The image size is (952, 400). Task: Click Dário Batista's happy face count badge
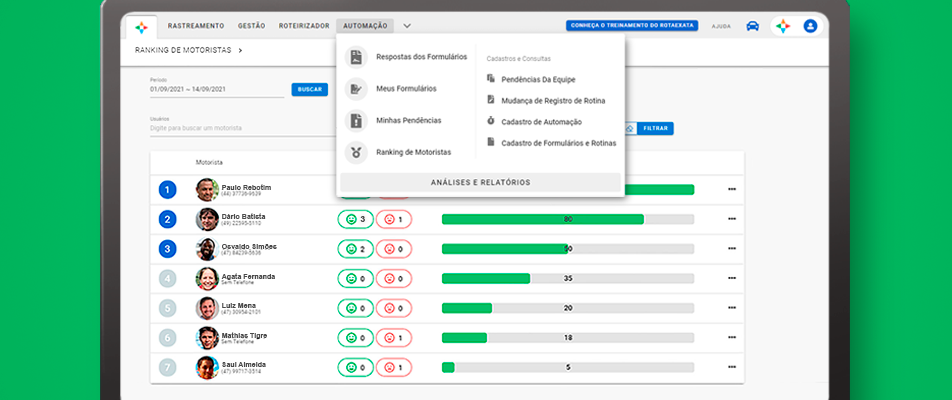click(355, 219)
